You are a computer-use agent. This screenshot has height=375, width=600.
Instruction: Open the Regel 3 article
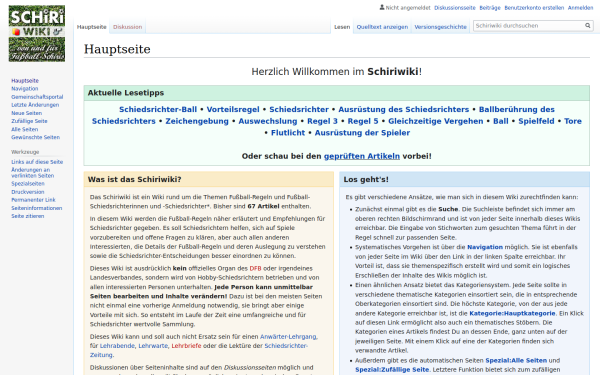(322, 121)
